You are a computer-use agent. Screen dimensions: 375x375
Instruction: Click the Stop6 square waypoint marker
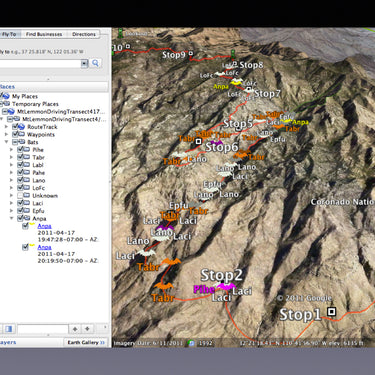(198, 141)
